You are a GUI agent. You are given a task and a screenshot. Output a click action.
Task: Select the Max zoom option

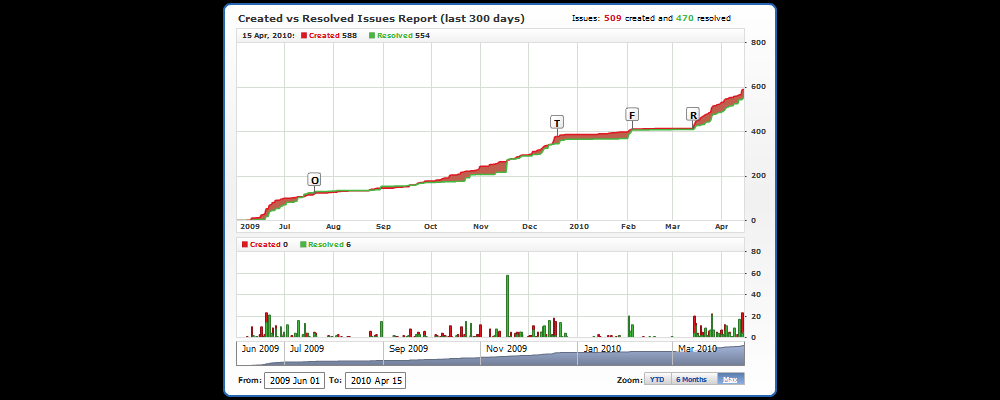tap(731, 380)
